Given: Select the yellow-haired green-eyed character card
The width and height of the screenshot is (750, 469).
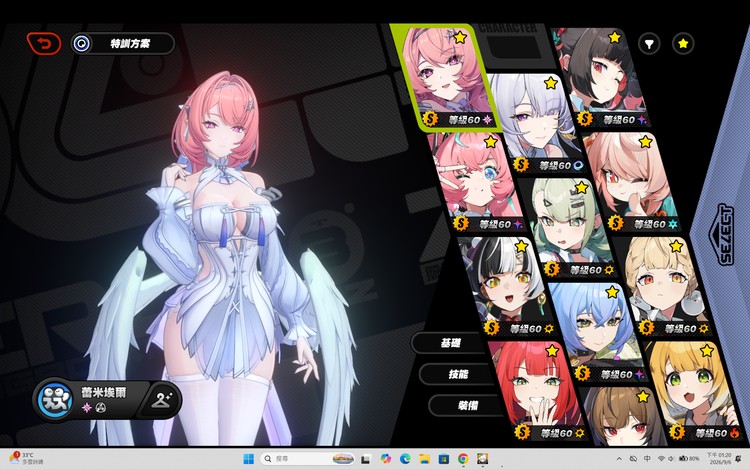Looking at the screenshot, I should point(694,391).
